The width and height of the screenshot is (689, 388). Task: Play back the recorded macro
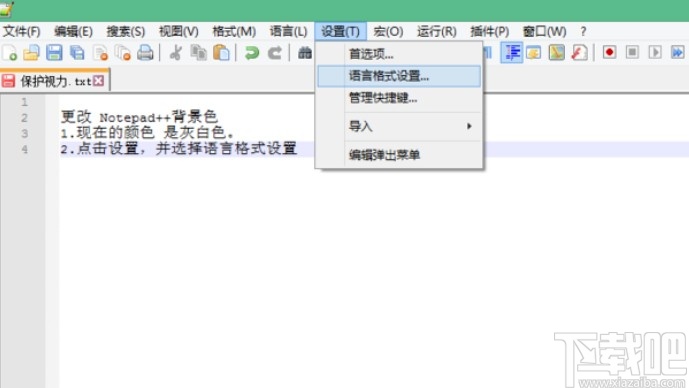[655, 52]
